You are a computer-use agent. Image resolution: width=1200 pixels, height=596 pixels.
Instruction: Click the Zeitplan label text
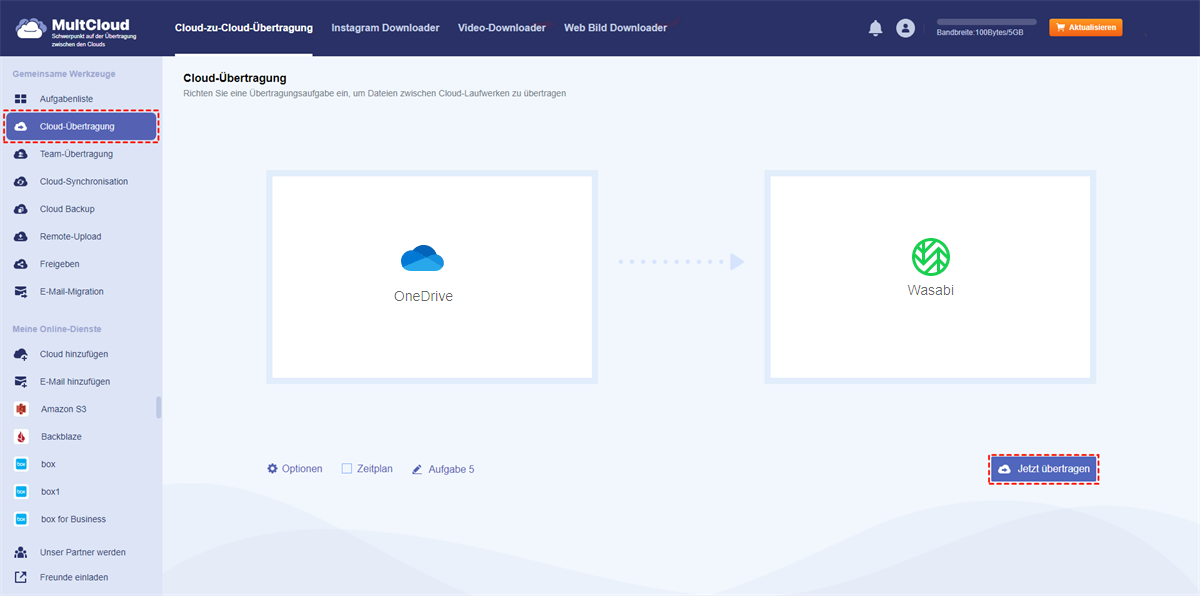click(x=375, y=469)
